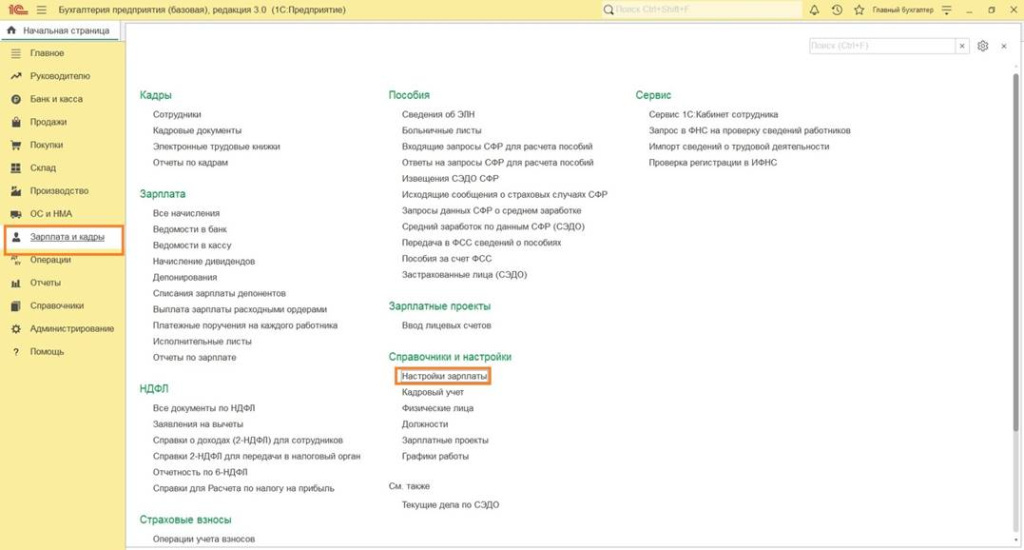Viewport: 1024px width, 550px height.
Task: Open the Банк и касса section
Action: click(x=56, y=99)
